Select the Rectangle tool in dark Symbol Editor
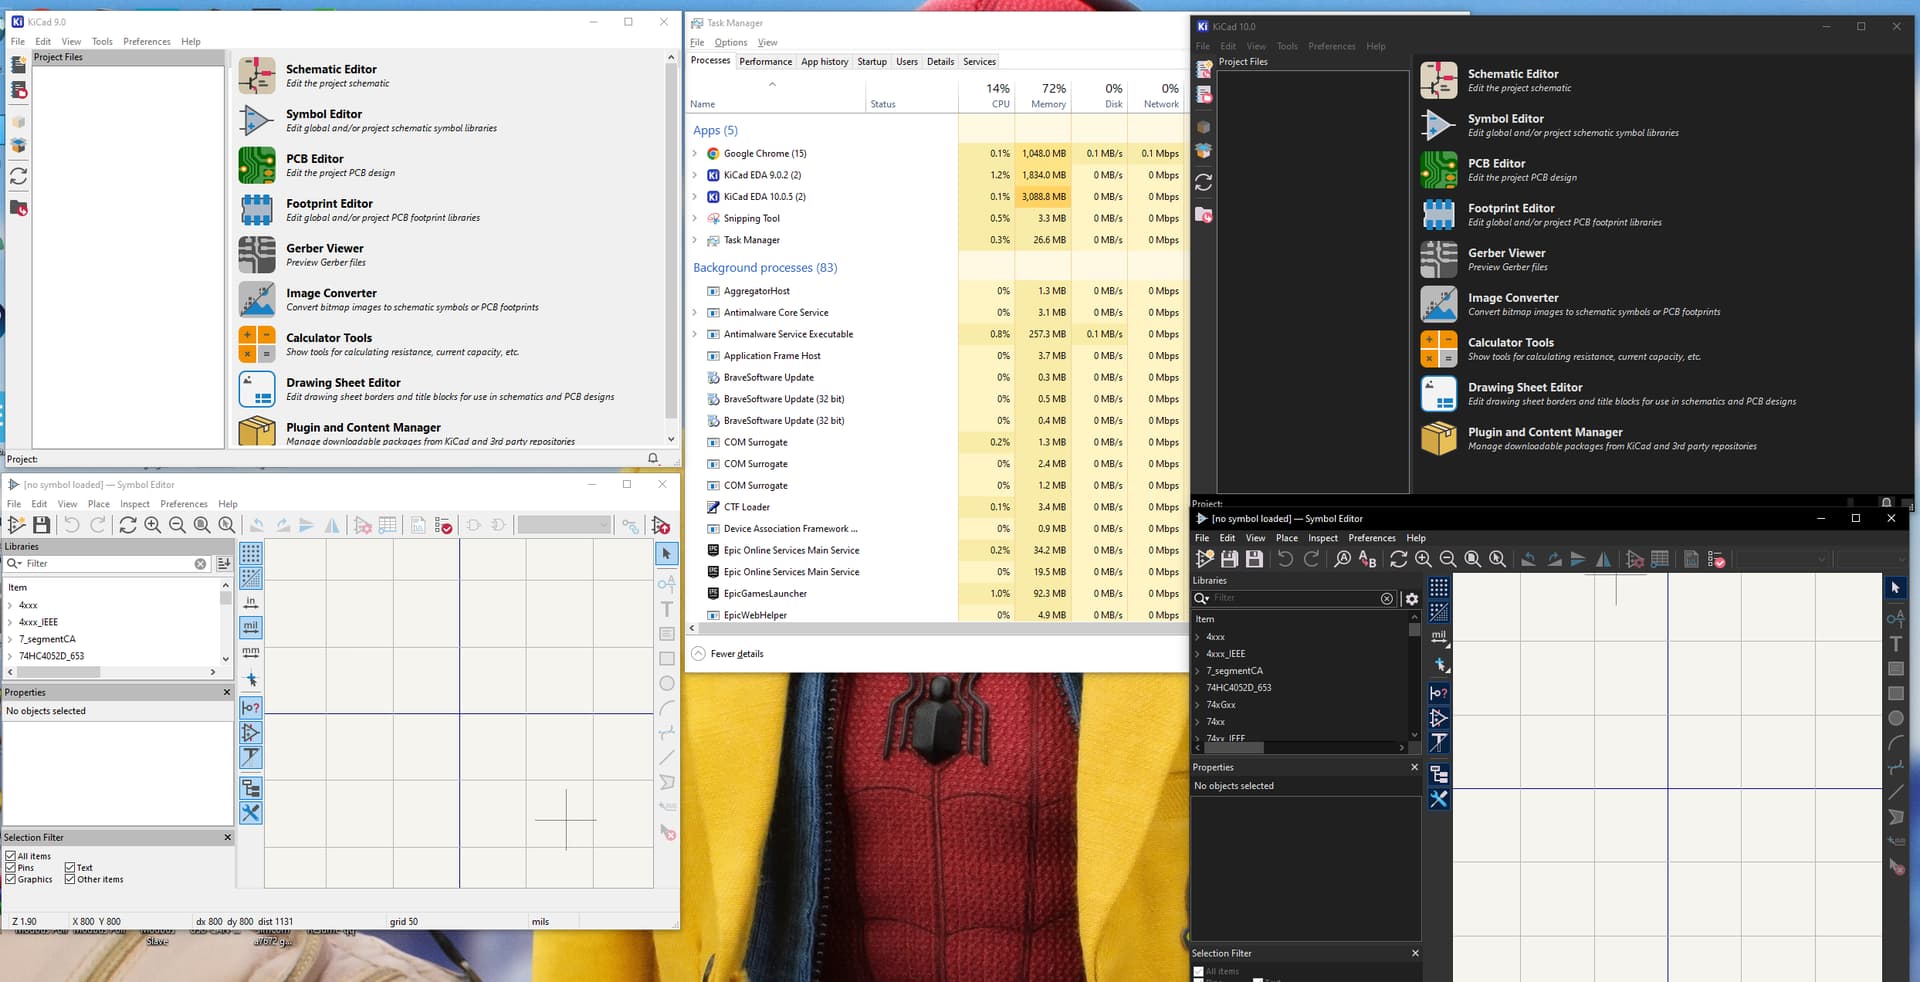 (x=1895, y=693)
